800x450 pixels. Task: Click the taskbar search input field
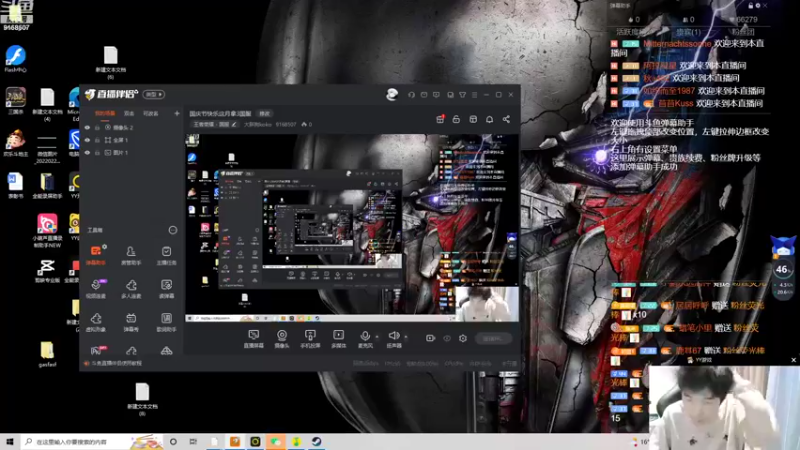(92, 441)
